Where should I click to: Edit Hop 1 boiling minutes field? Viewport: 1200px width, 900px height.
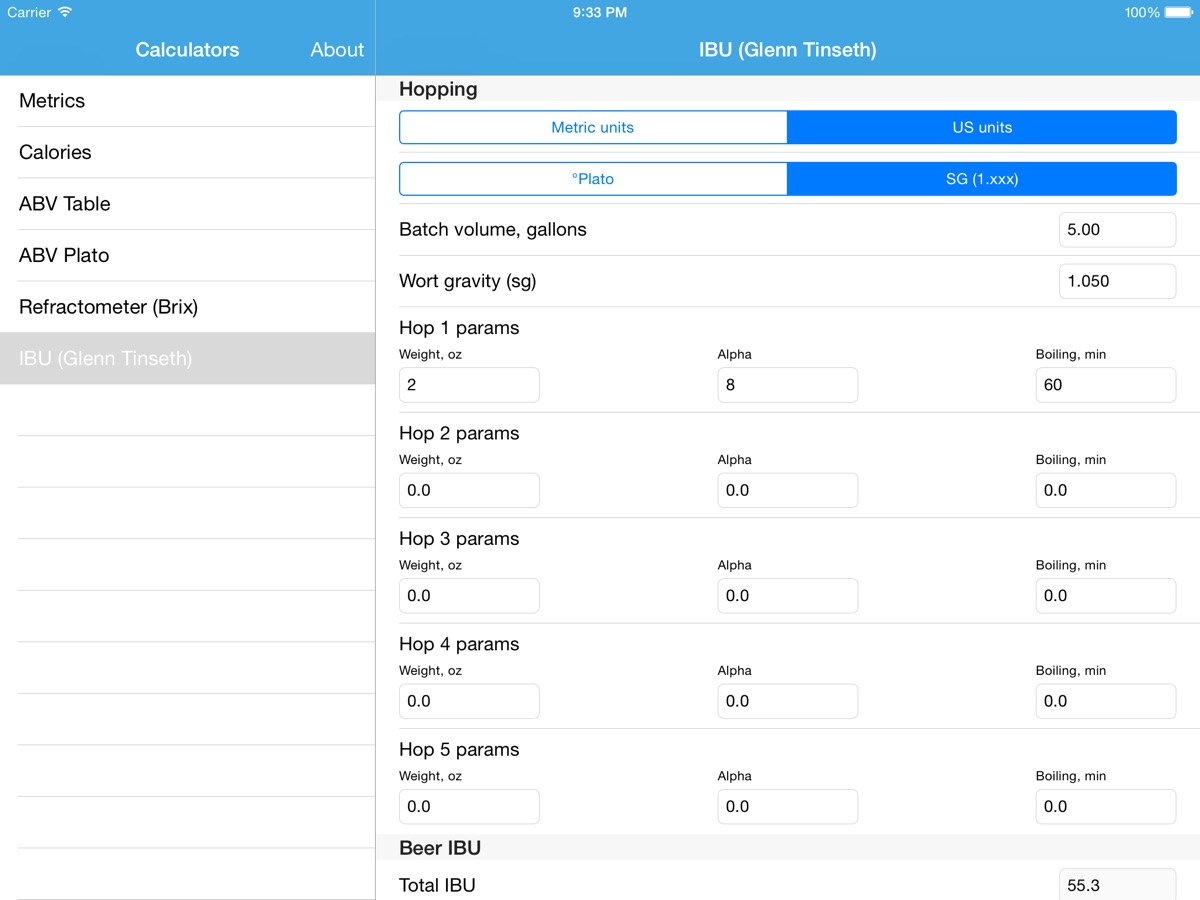pos(1105,385)
